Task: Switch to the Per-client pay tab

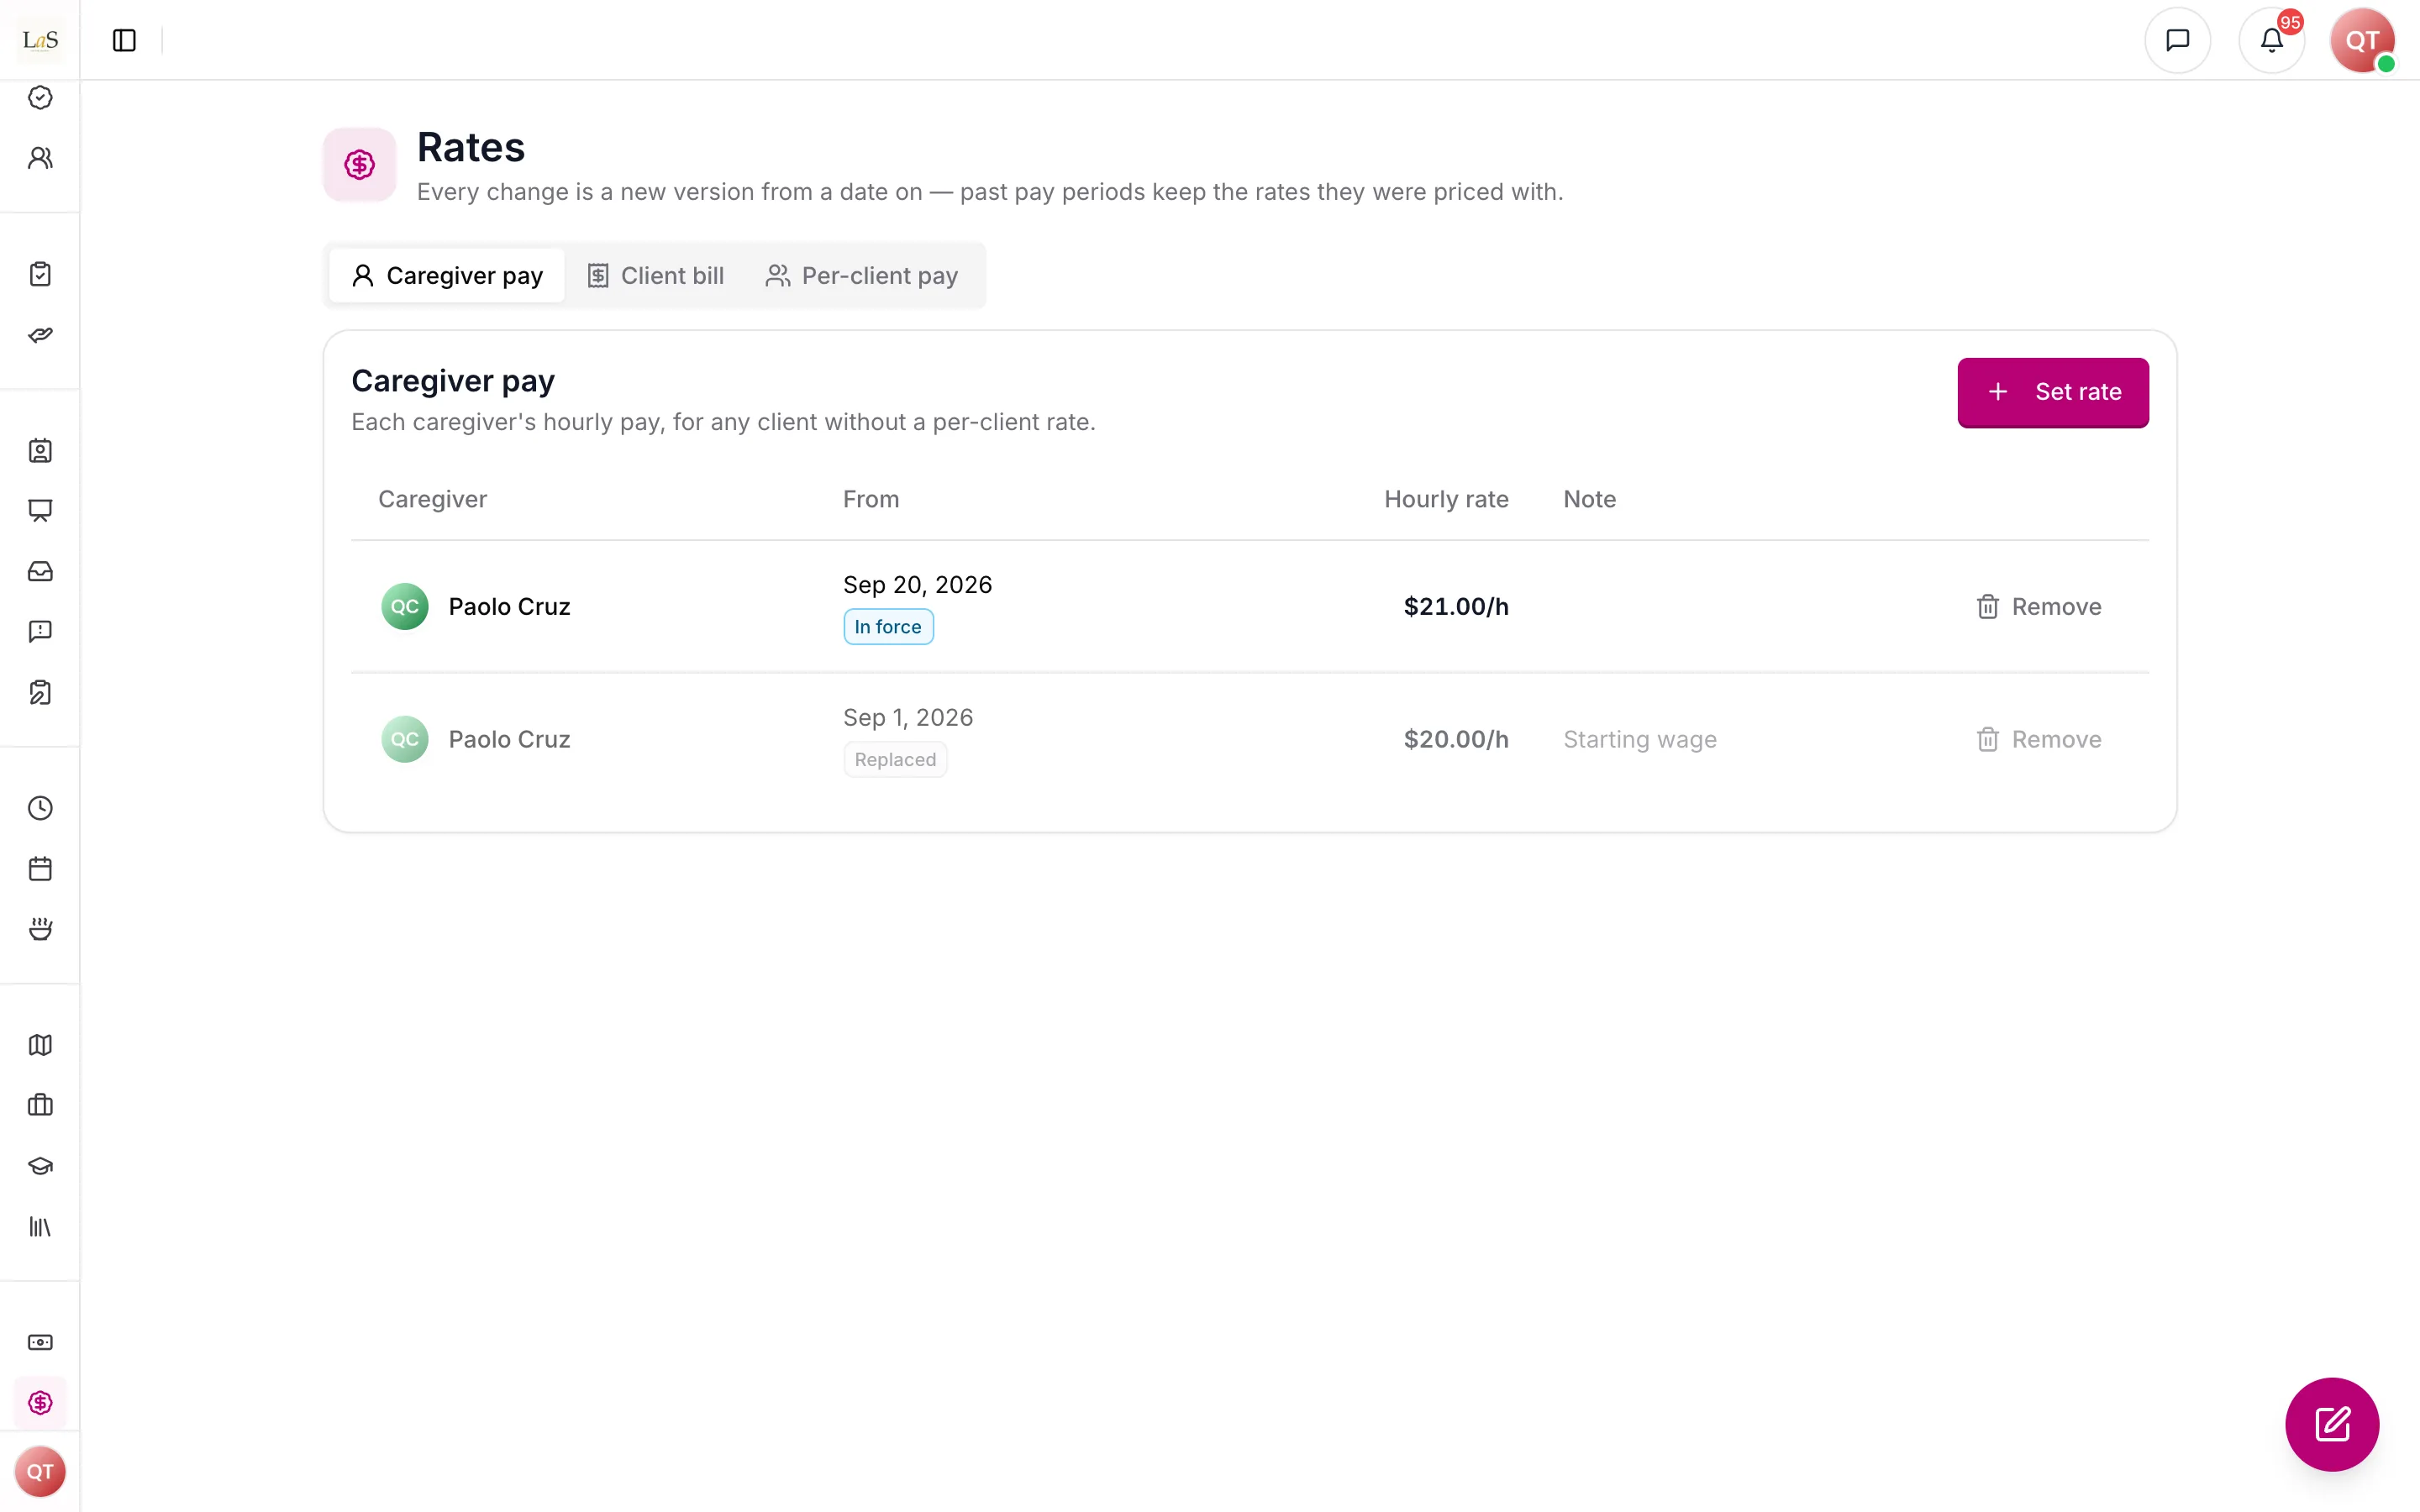Action: tap(862, 275)
